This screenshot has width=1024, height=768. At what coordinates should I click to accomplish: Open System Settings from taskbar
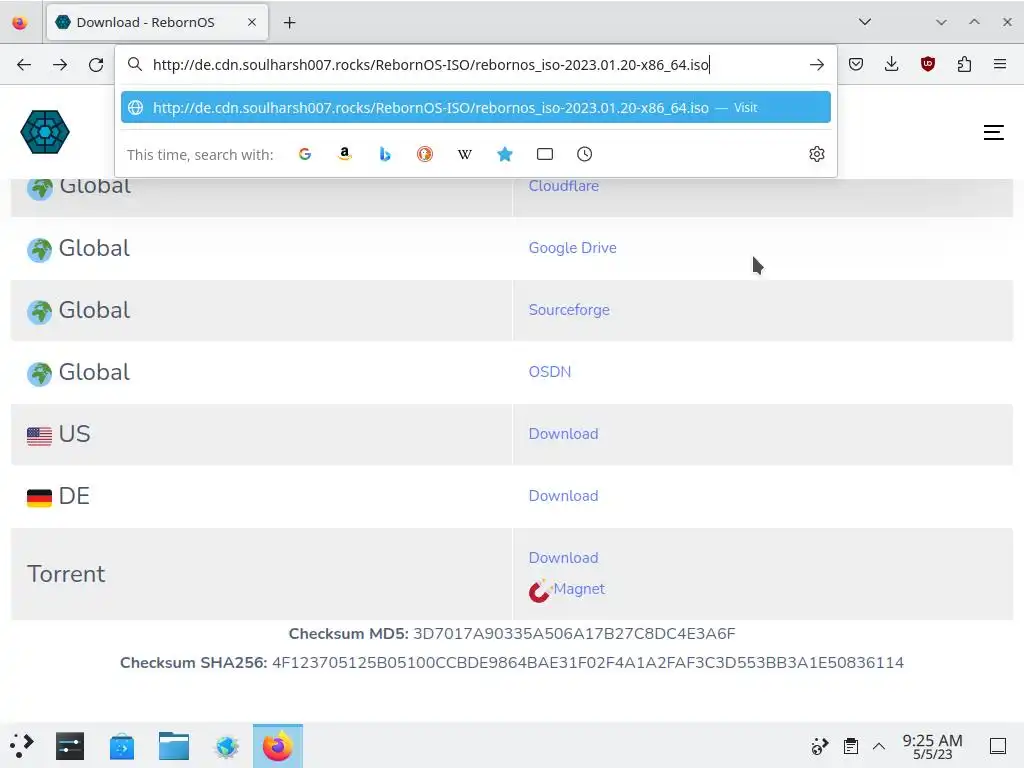click(x=70, y=746)
